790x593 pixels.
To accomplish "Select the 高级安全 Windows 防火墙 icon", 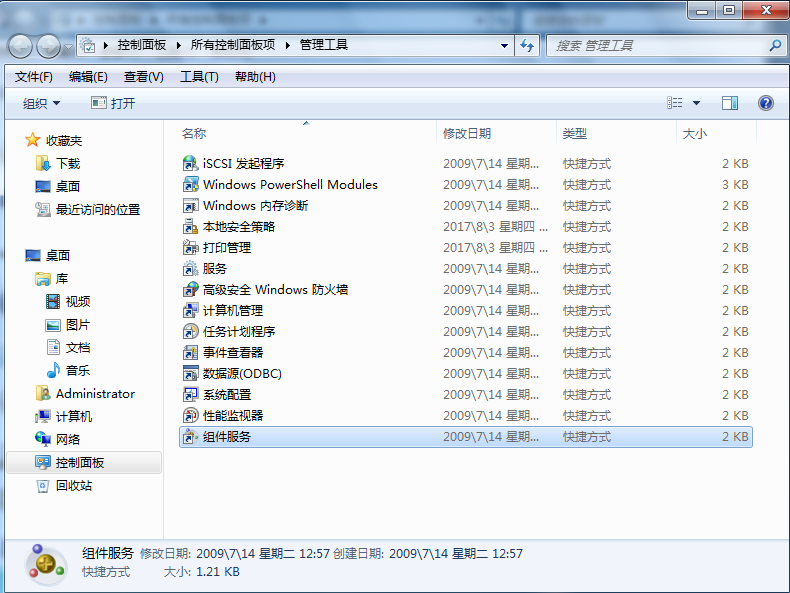I will point(191,289).
